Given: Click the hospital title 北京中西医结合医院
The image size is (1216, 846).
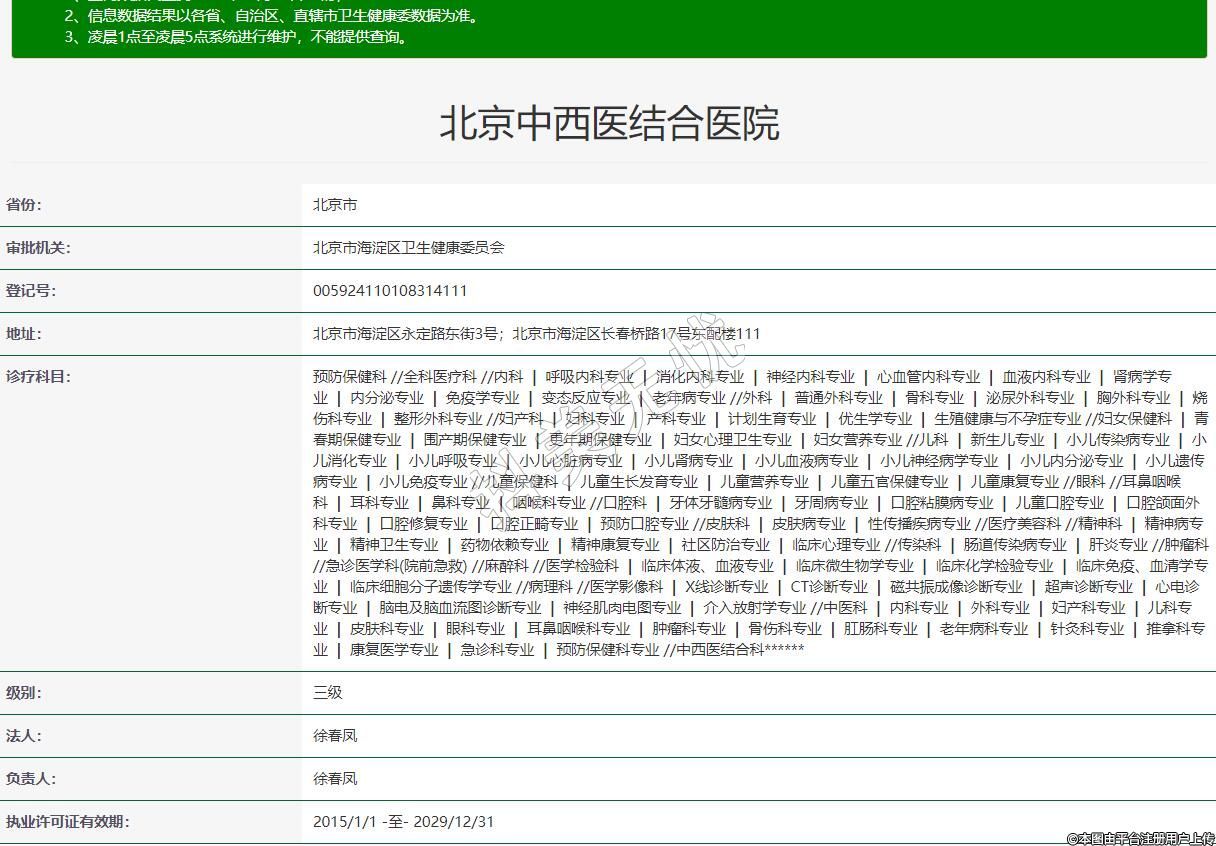Looking at the screenshot, I should click(608, 124).
